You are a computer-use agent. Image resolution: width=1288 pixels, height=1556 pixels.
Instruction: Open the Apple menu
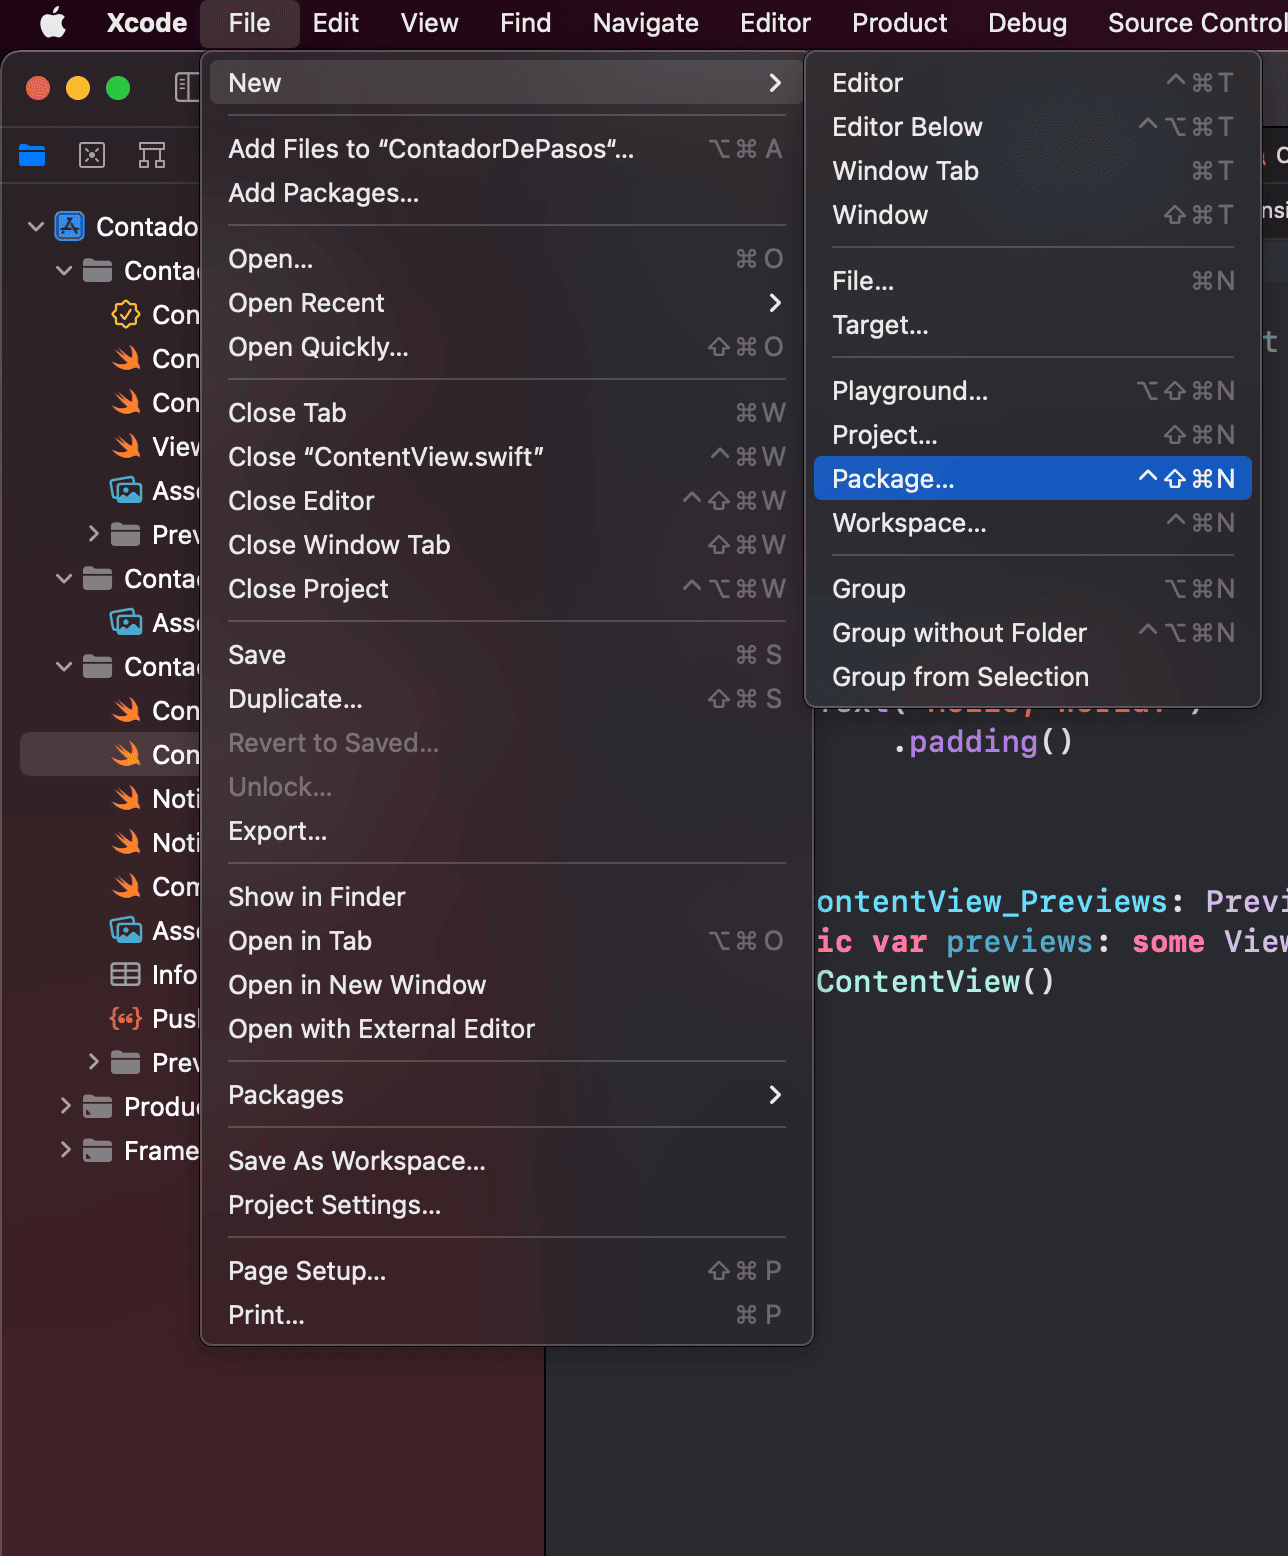point(52,22)
